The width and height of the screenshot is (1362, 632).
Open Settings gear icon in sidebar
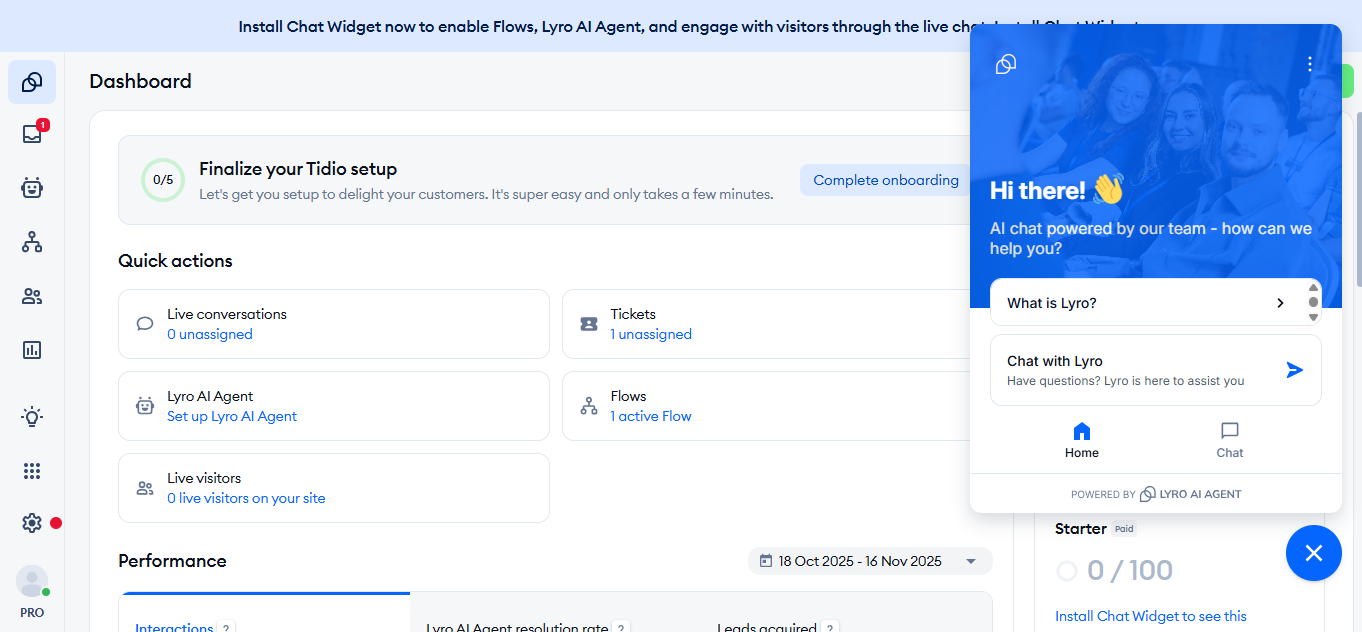tap(32, 523)
